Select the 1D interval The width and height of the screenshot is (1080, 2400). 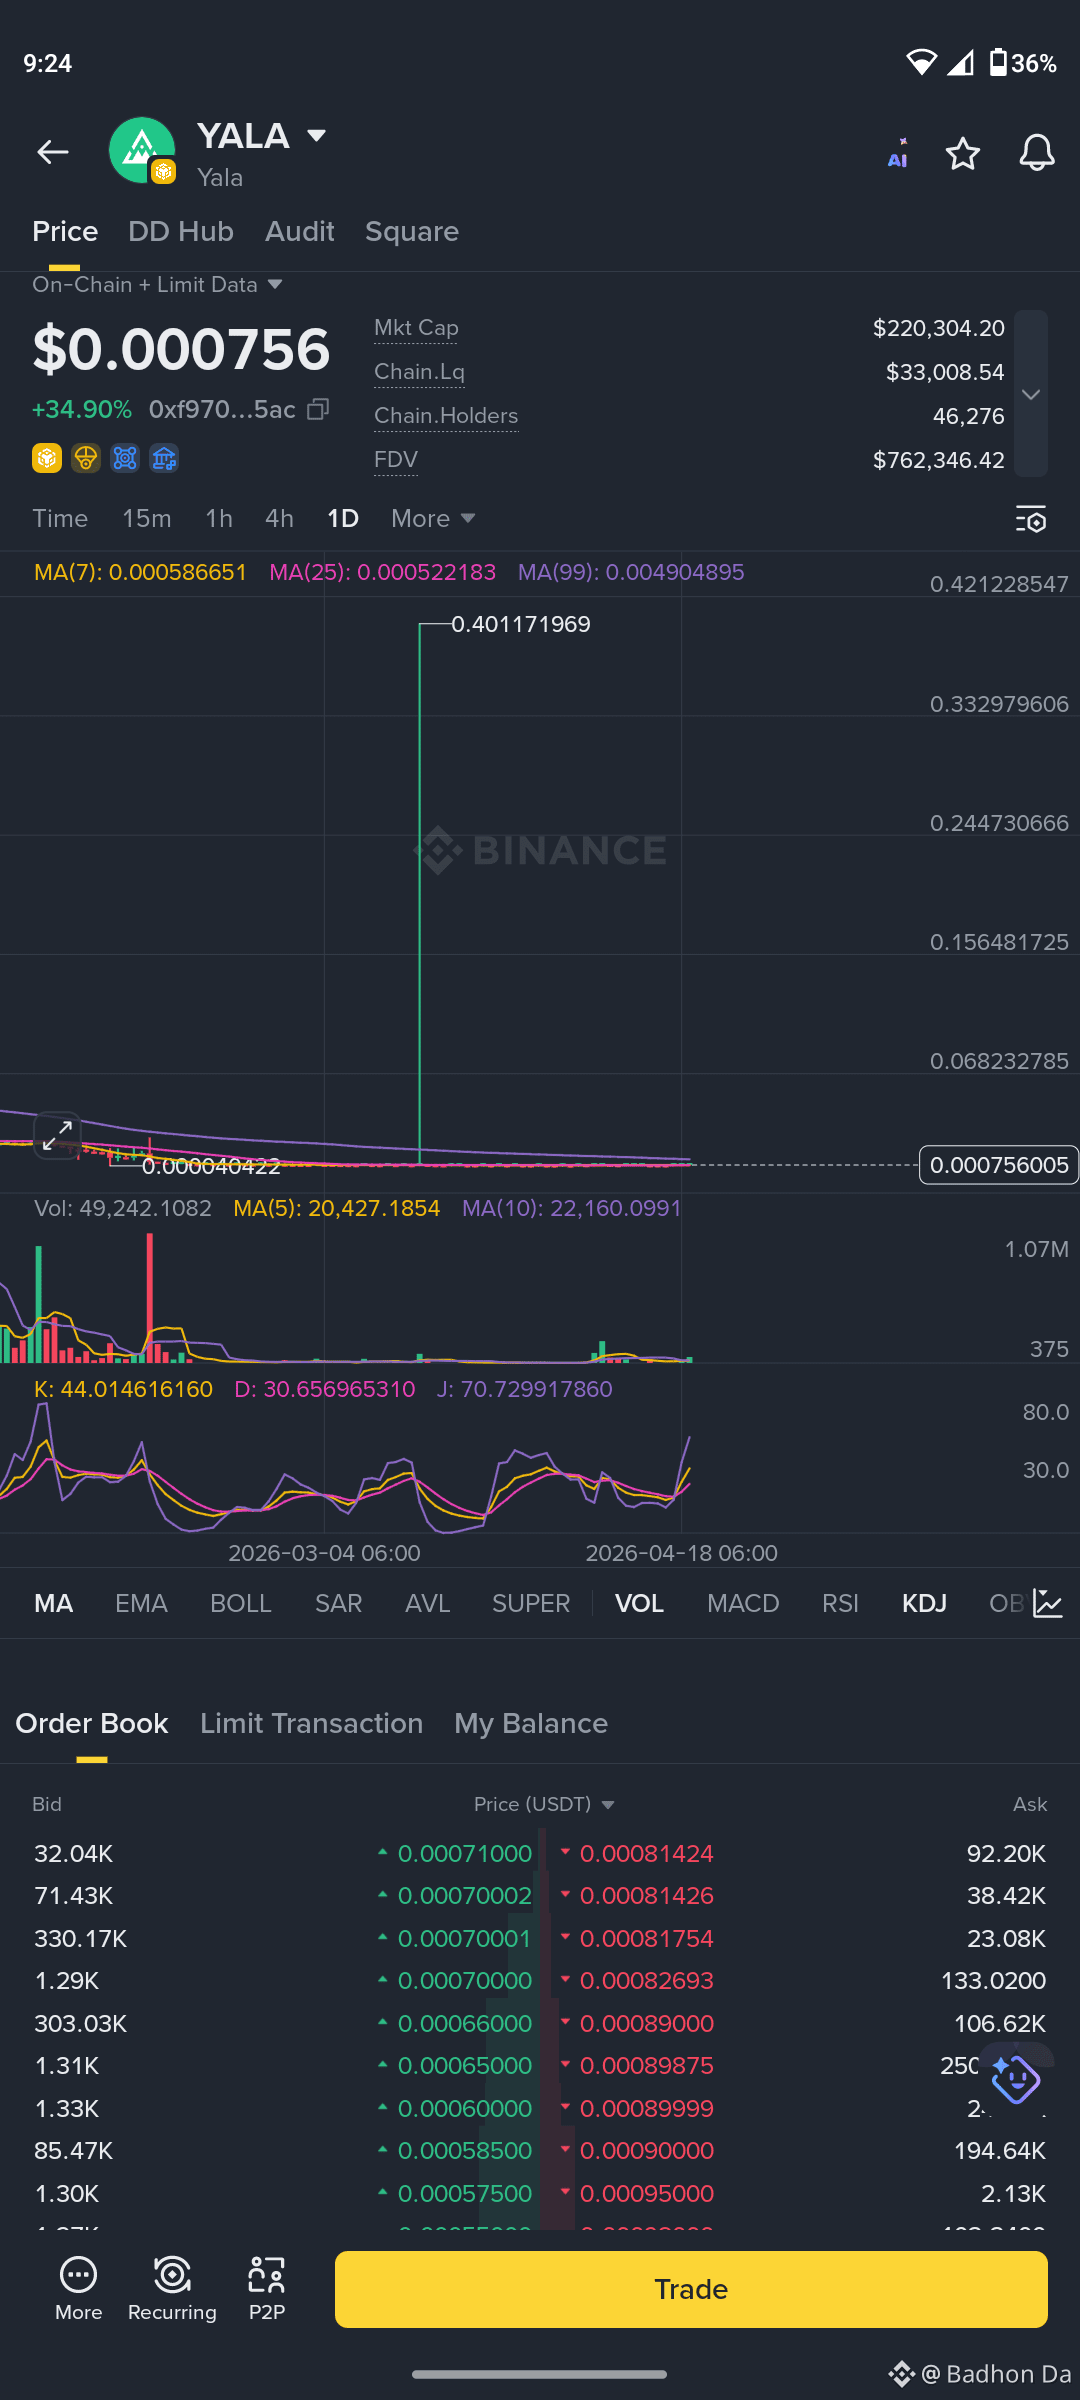tap(343, 519)
